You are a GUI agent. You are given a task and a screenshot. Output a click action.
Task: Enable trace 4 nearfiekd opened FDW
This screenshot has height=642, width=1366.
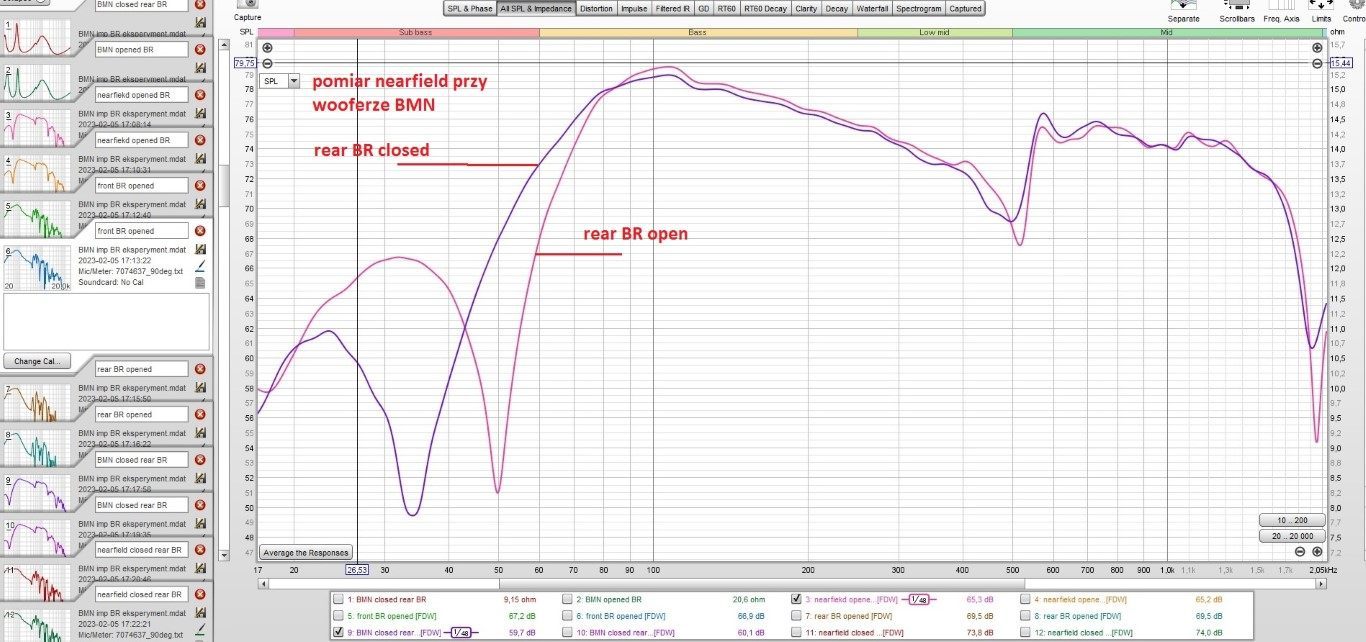point(1025,599)
